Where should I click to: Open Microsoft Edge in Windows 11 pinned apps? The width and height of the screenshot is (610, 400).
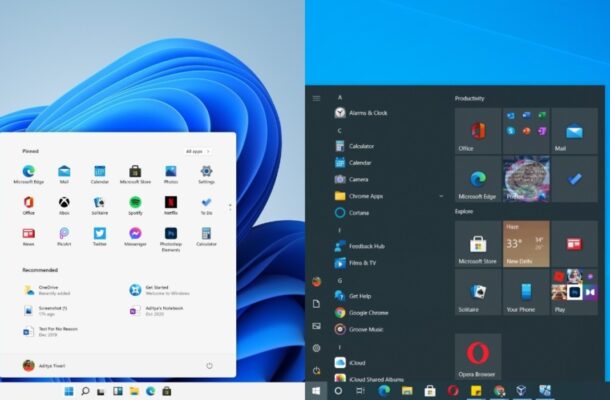pos(28,174)
